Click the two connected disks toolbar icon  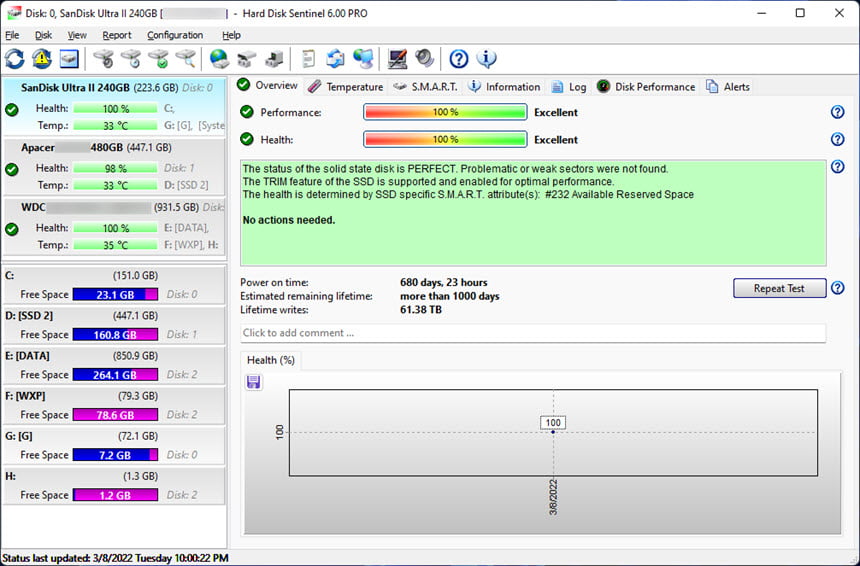(246, 59)
